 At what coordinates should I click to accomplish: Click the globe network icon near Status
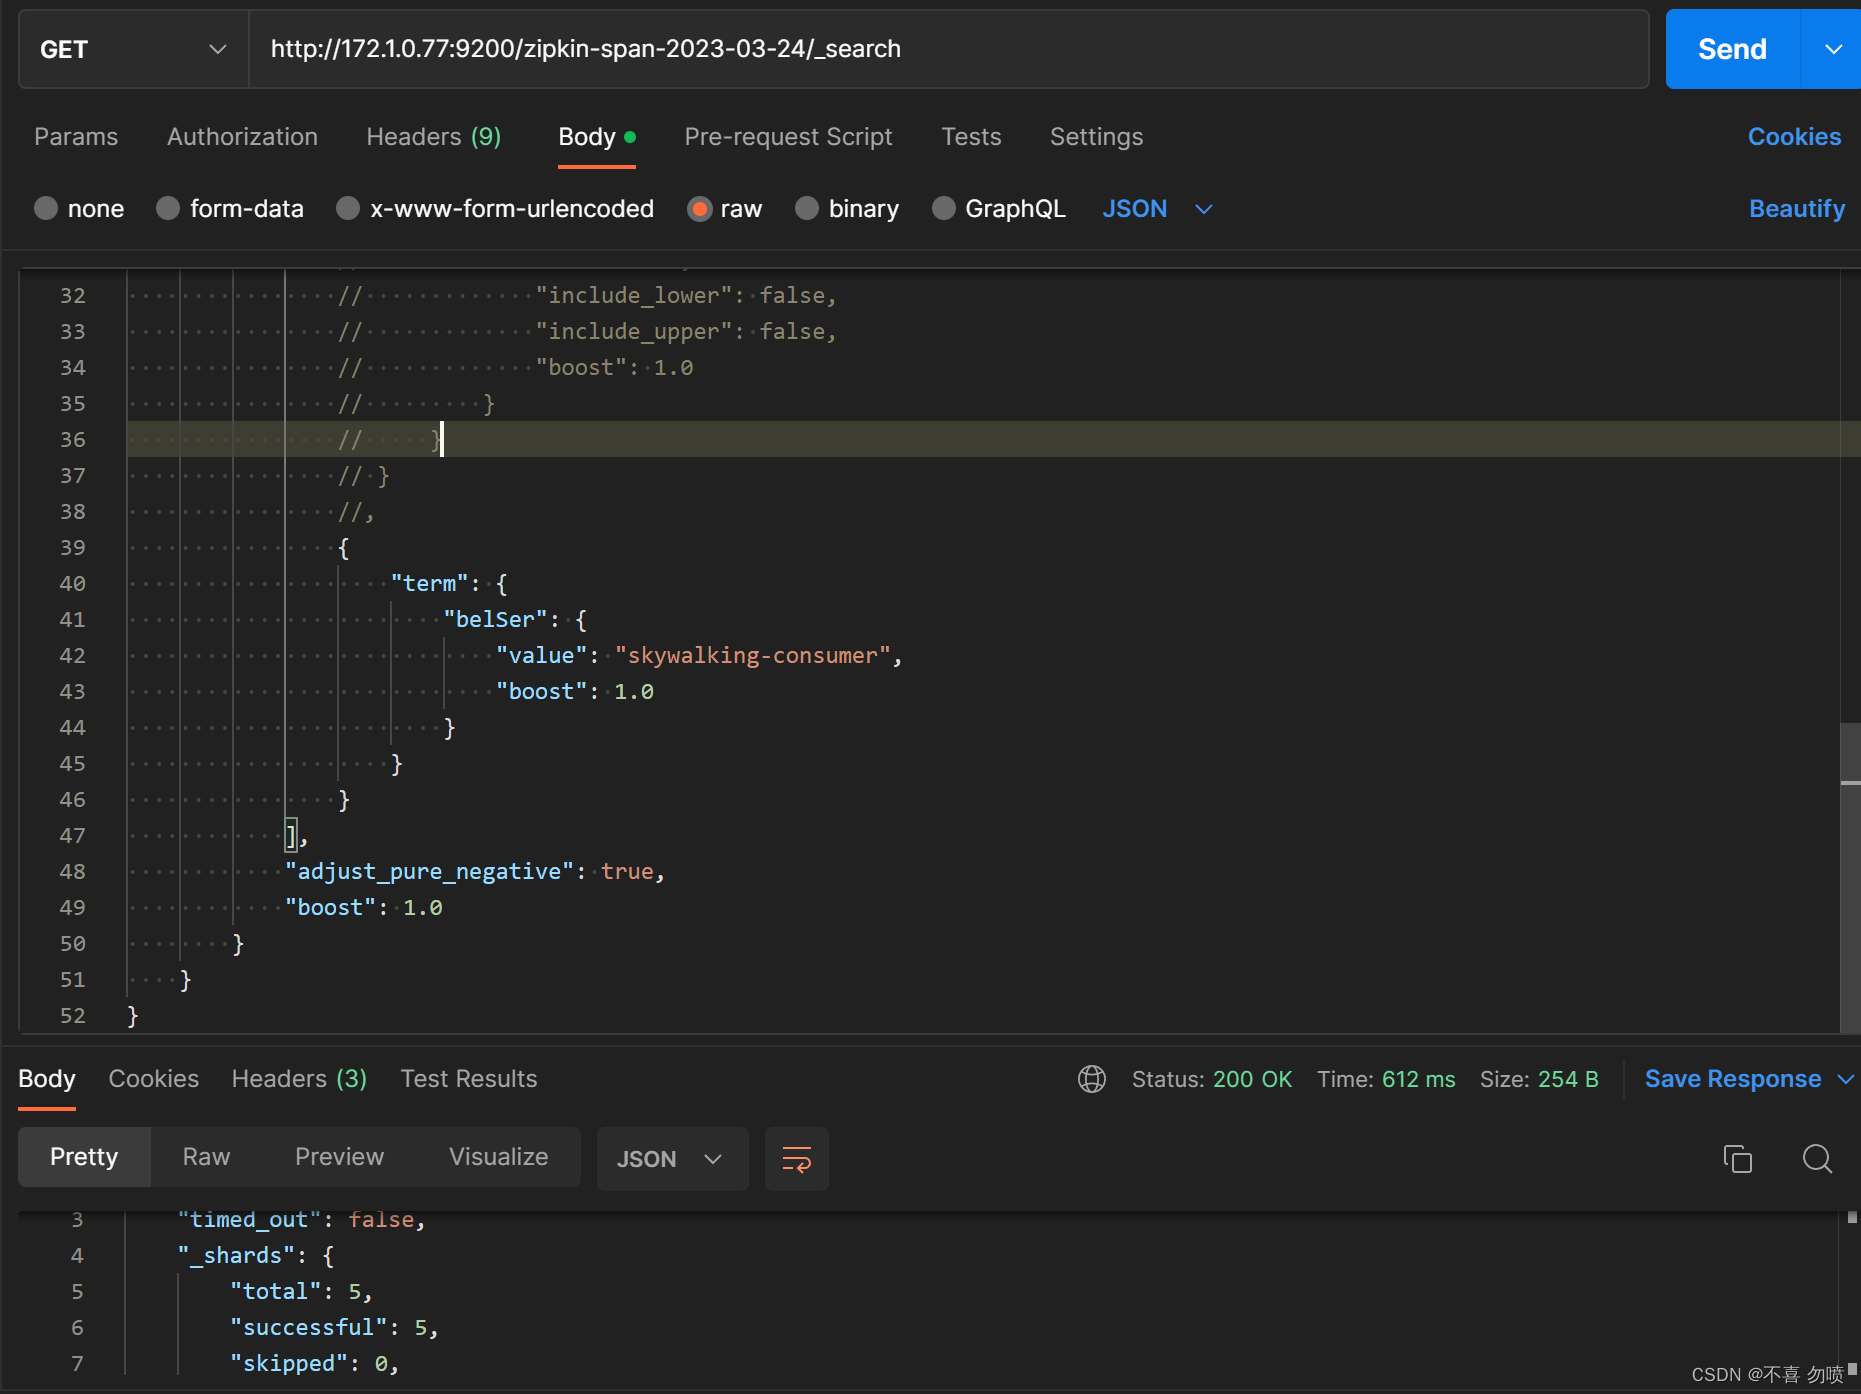tap(1091, 1079)
